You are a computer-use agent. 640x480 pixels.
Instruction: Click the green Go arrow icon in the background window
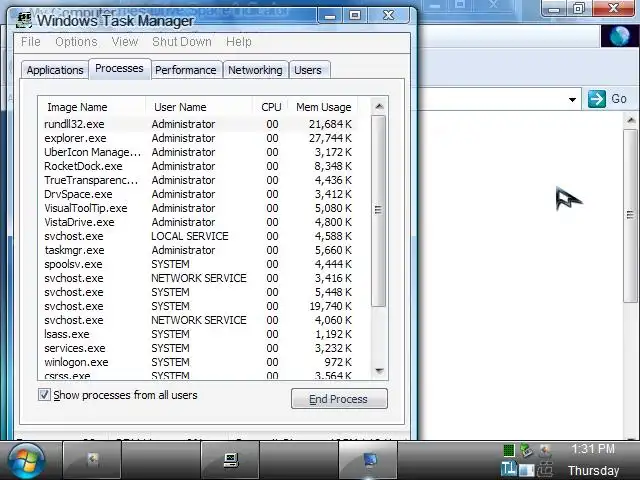(597, 99)
